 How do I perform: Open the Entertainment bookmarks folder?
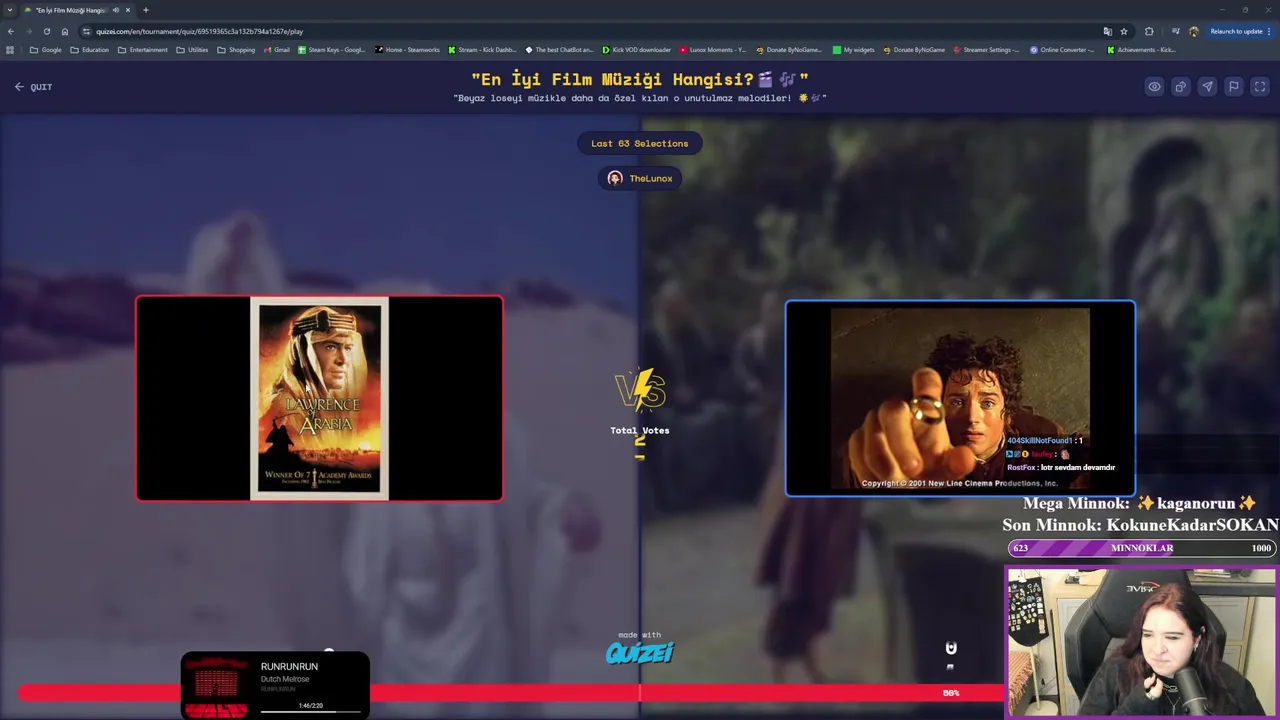[x=142, y=50]
